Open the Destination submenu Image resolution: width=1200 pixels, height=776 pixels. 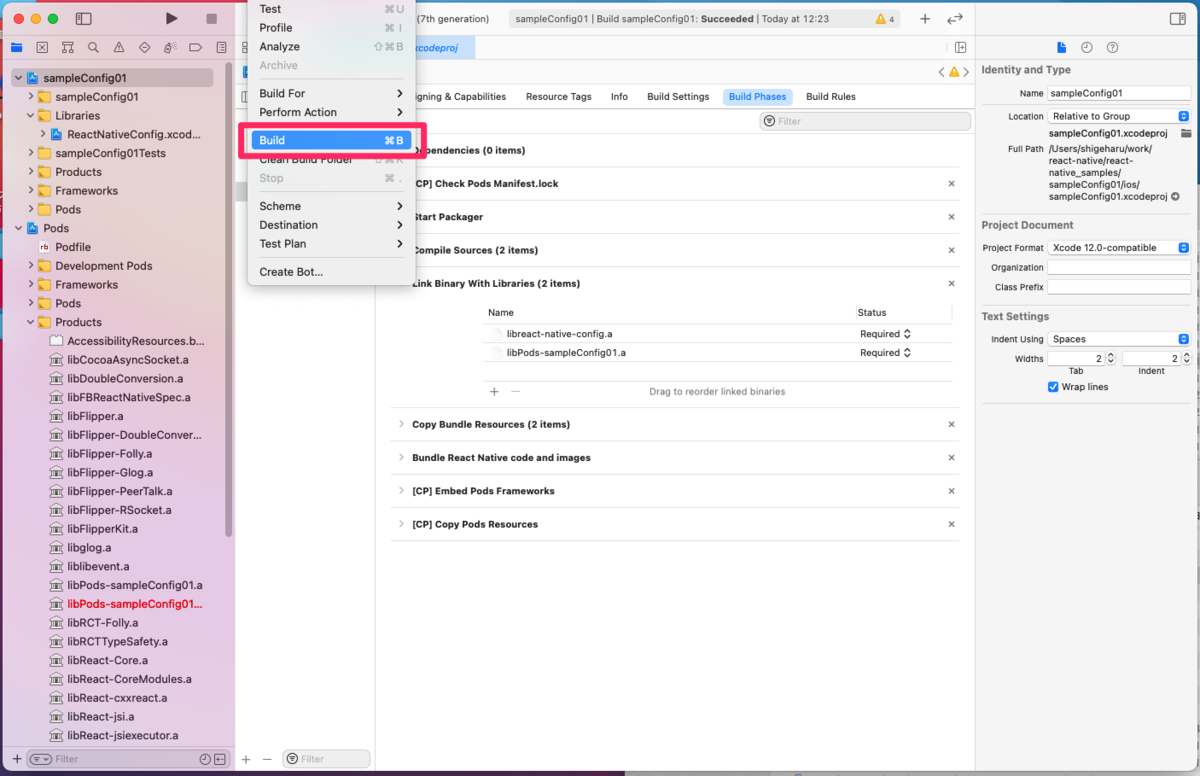tap(331, 225)
